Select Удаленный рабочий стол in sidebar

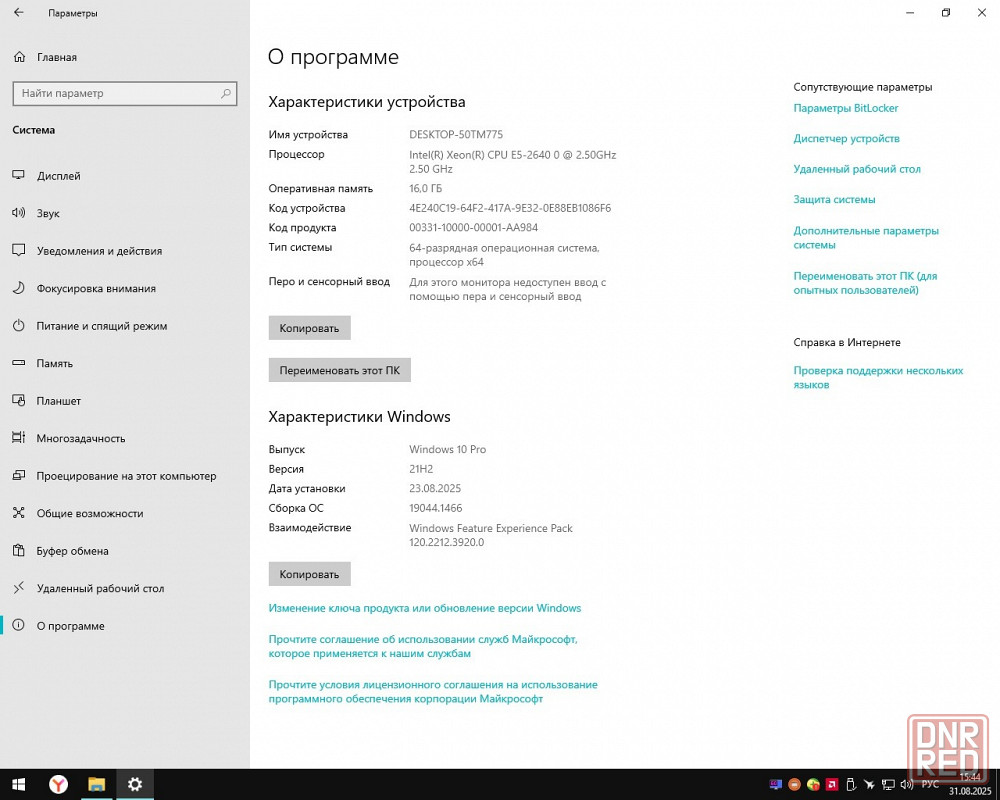click(x=100, y=588)
